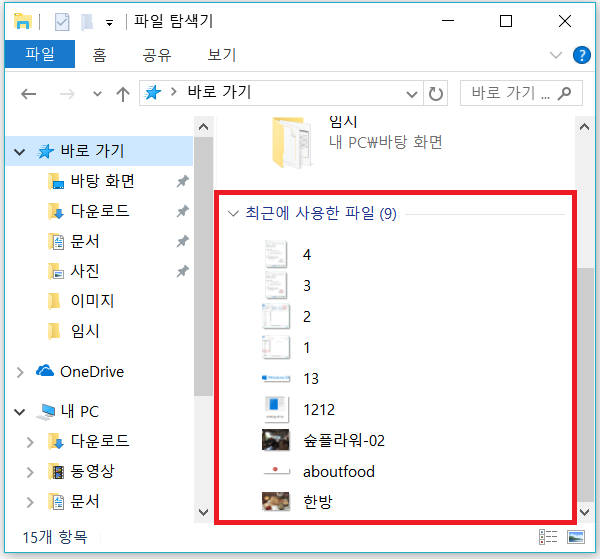Open the address bar history dropdown

(412, 94)
